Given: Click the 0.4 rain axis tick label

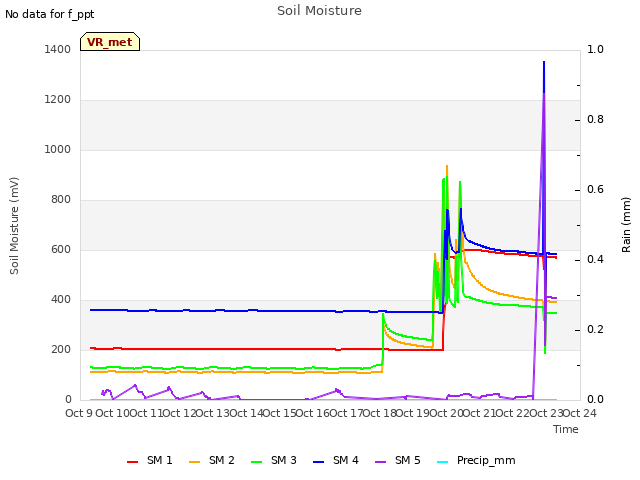Looking at the screenshot, I should [595, 260].
